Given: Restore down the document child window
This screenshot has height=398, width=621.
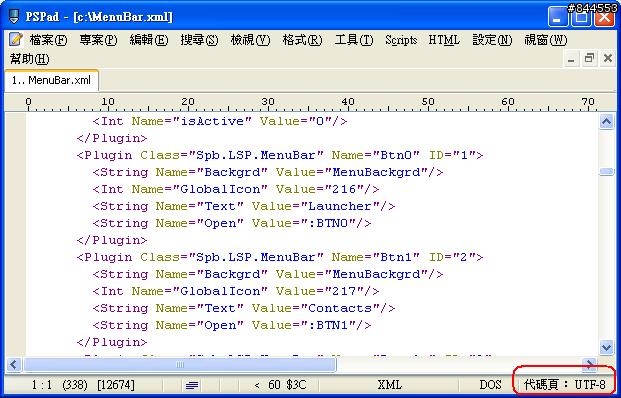Looking at the screenshot, I should point(589,59).
